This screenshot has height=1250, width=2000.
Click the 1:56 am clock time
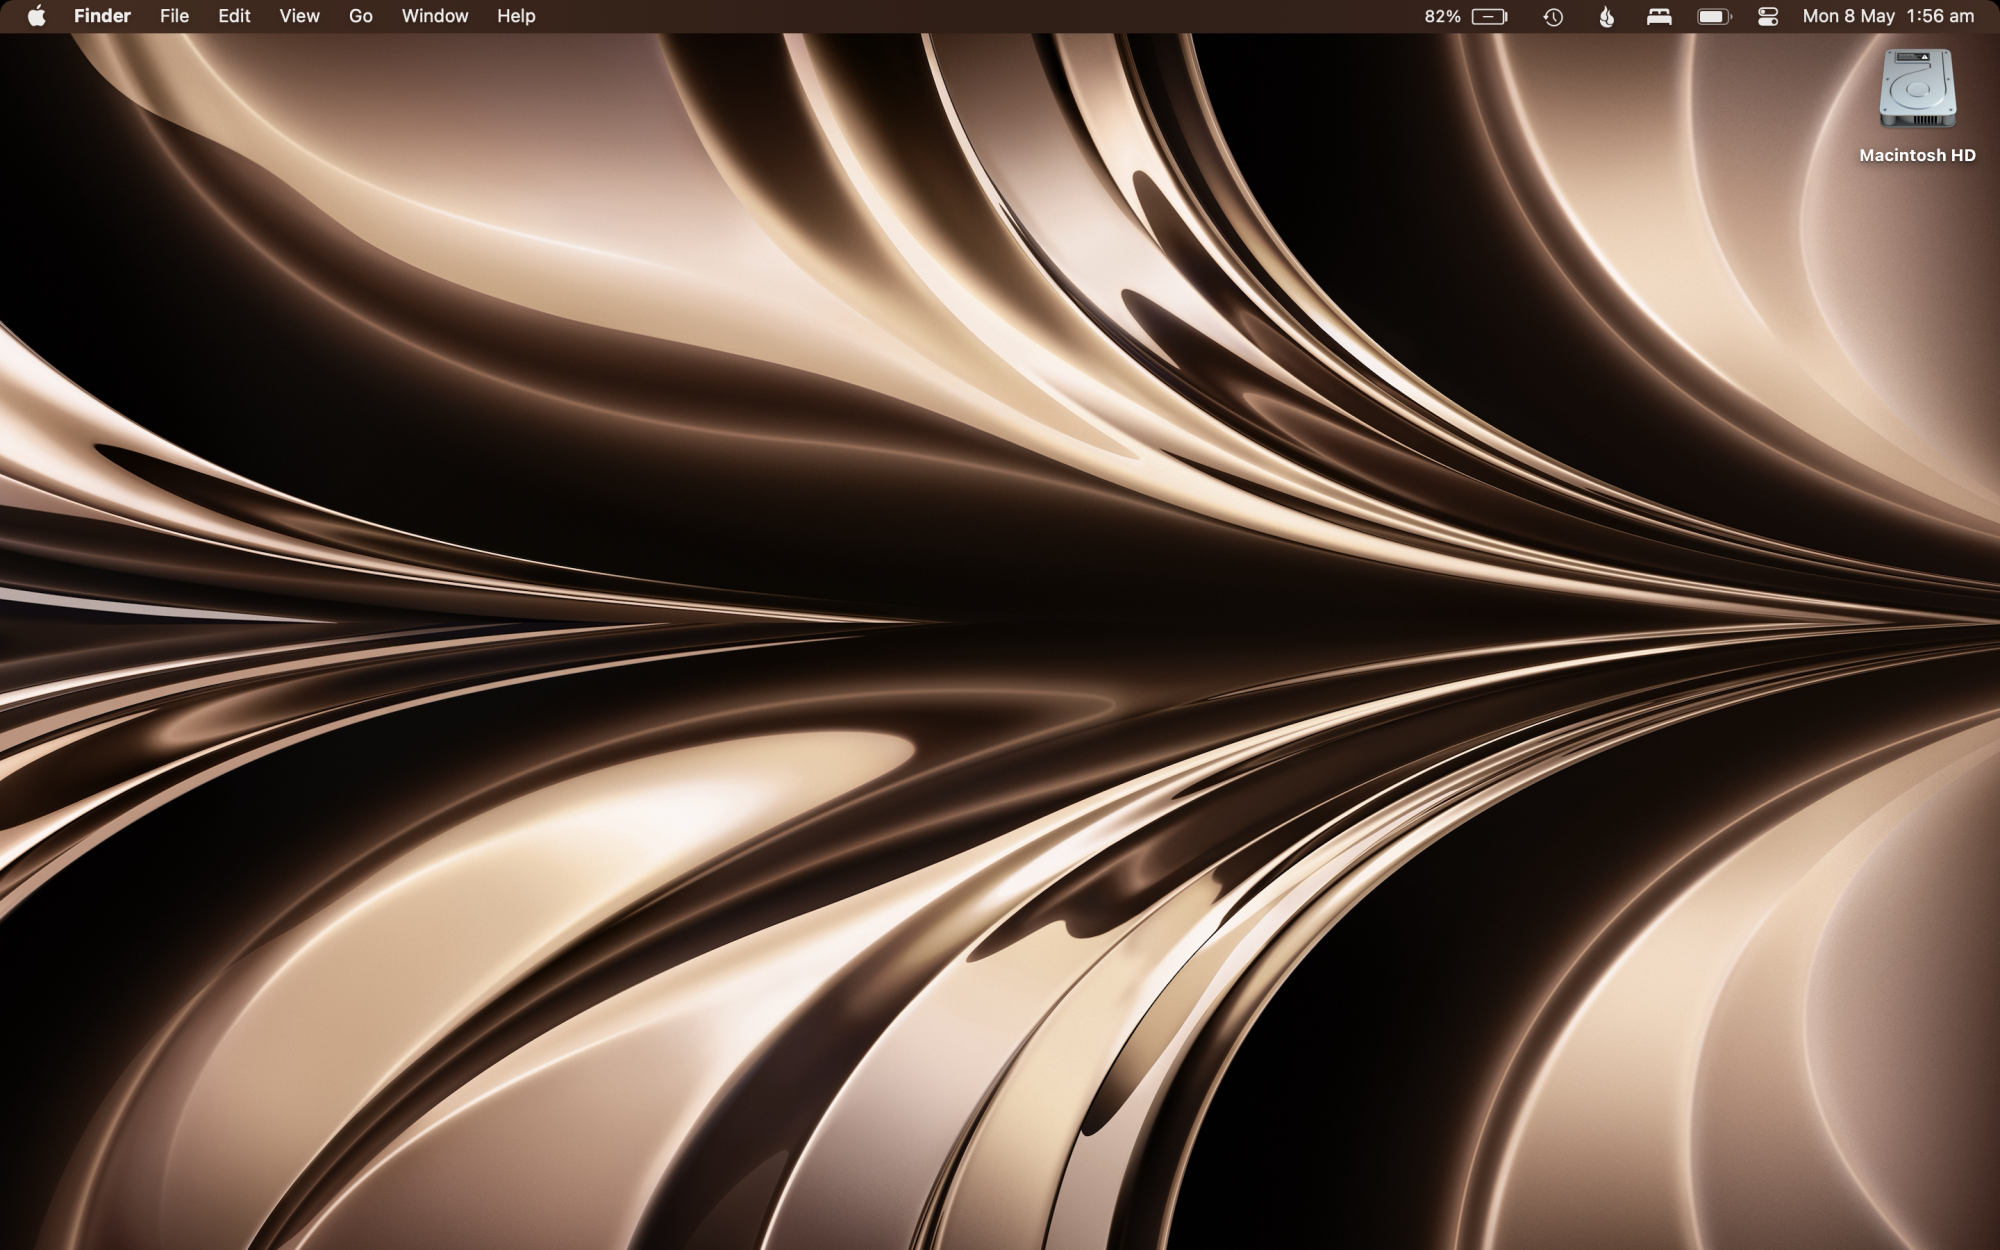pyautogui.click(x=1940, y=16)
